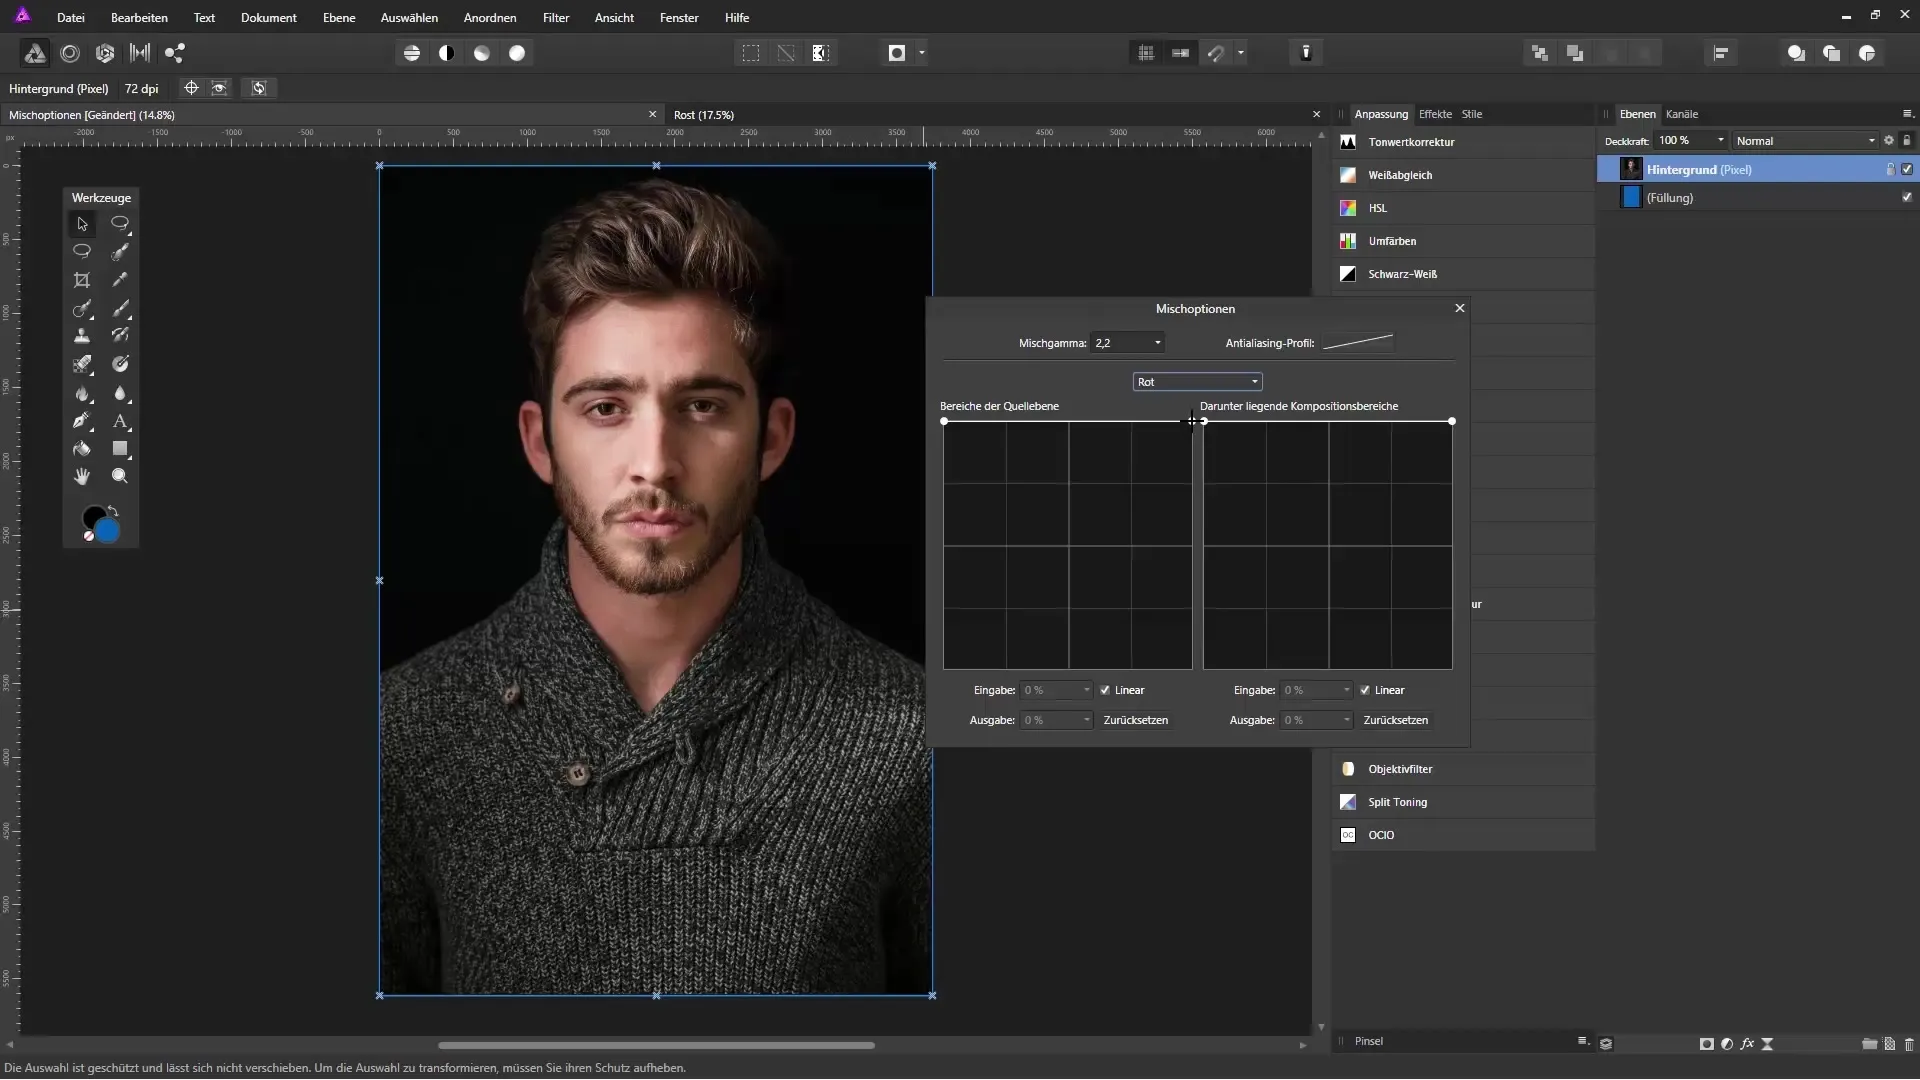Switch to the Effekte tab

click(1435, 114)
